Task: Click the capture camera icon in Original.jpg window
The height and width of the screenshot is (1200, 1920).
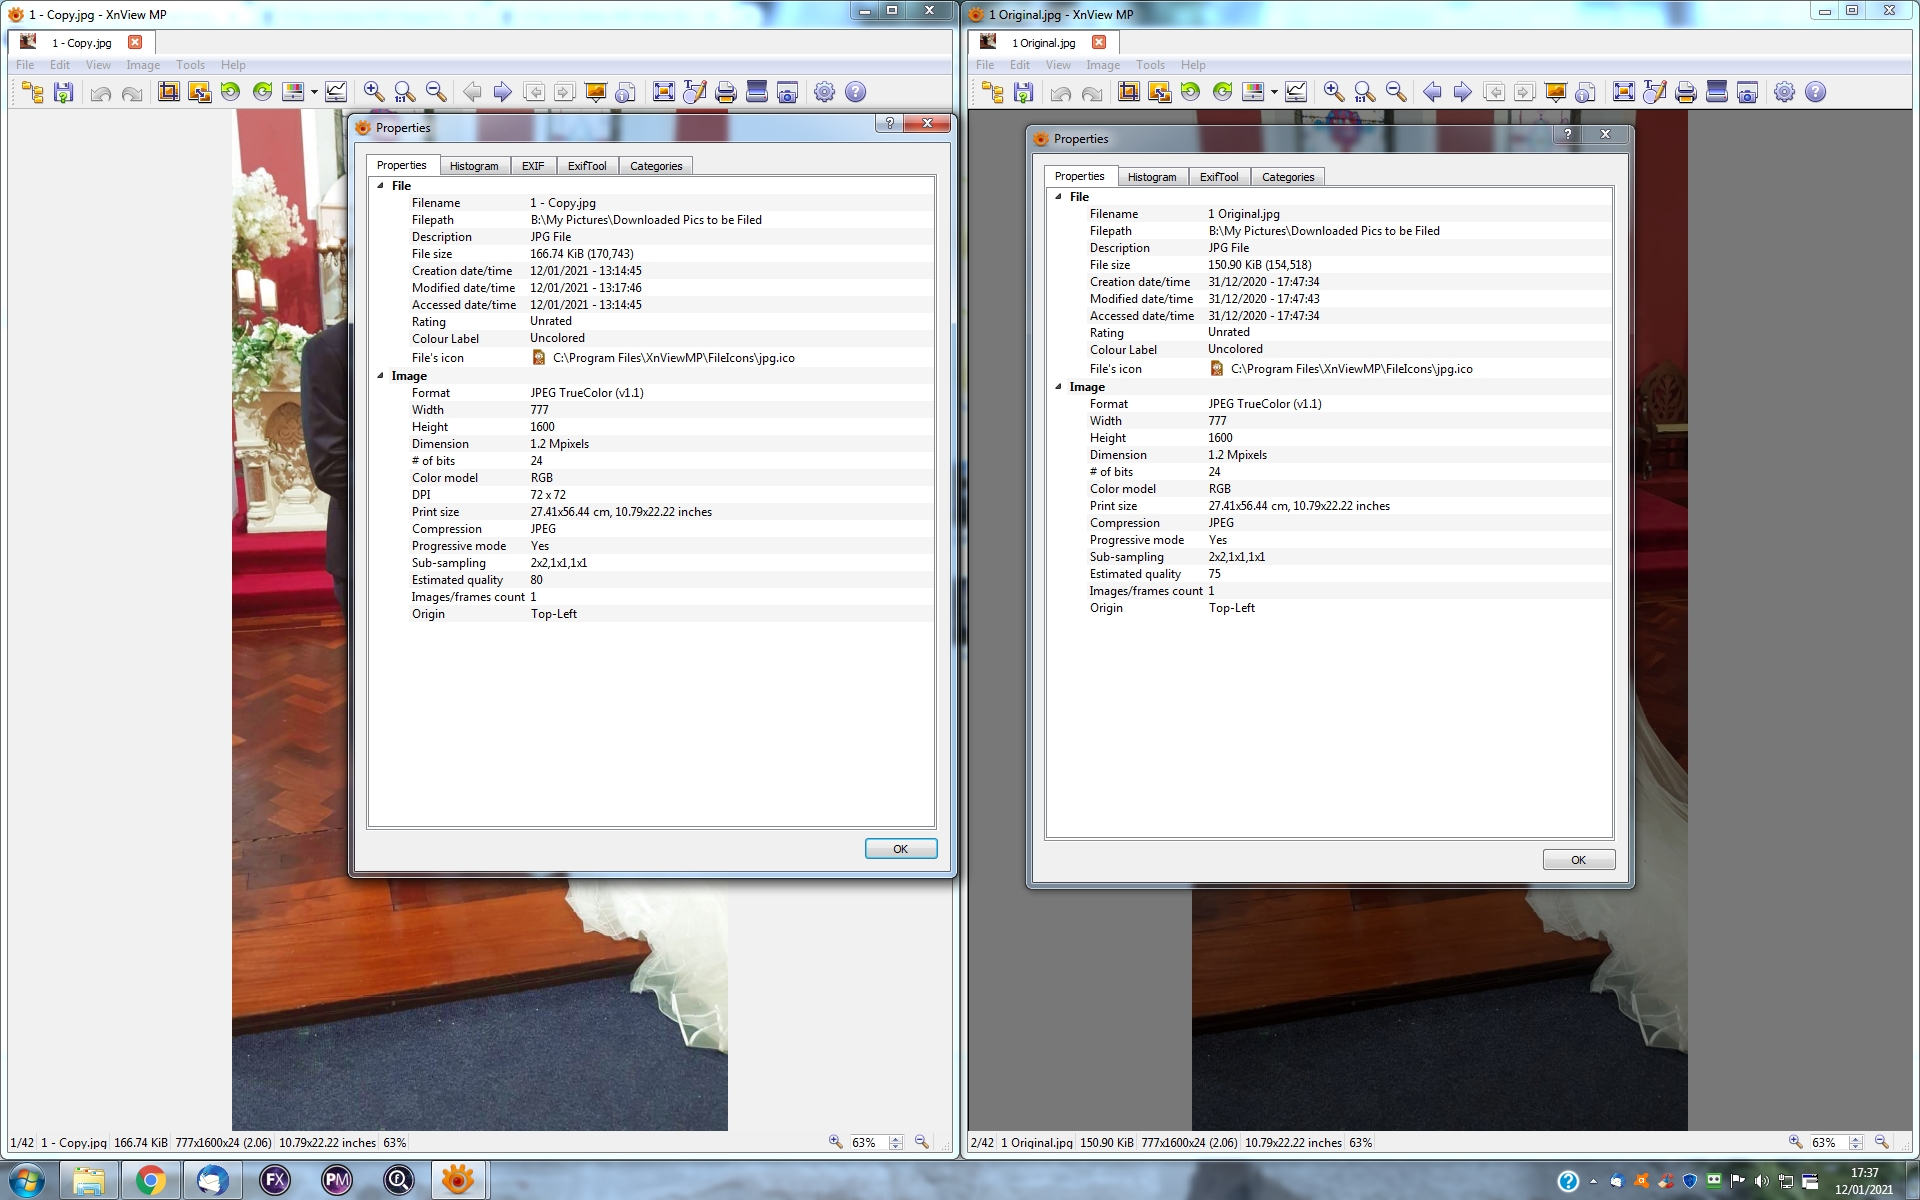Action: point(1747,92)
